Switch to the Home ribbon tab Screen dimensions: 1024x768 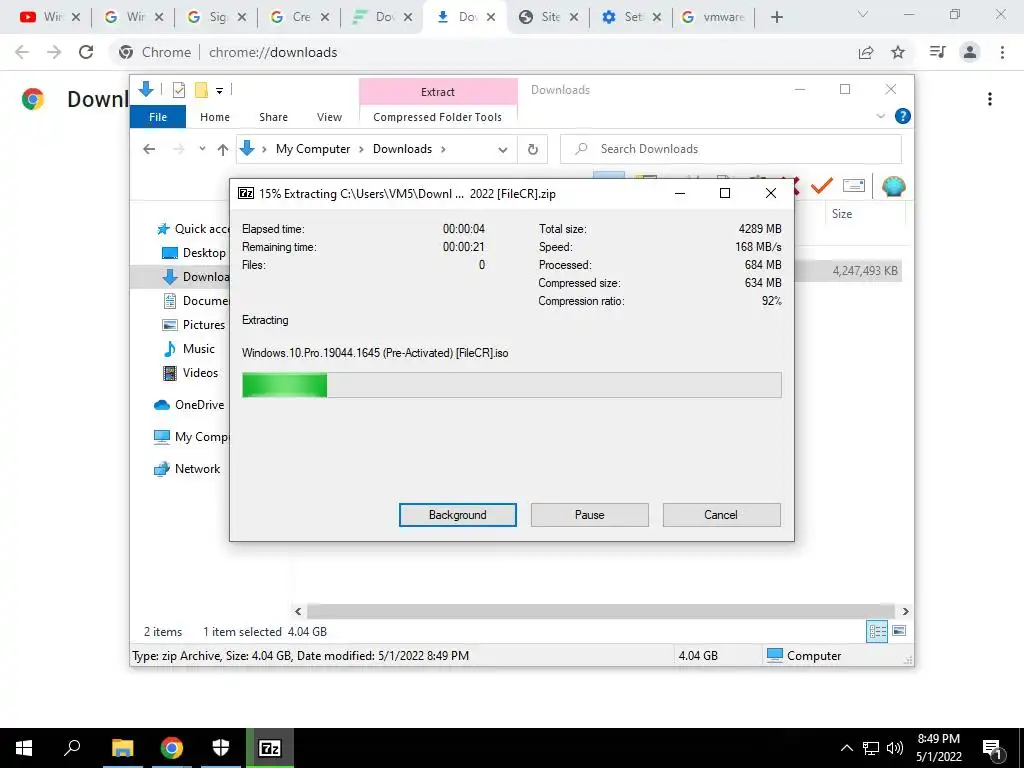point(215,117)
